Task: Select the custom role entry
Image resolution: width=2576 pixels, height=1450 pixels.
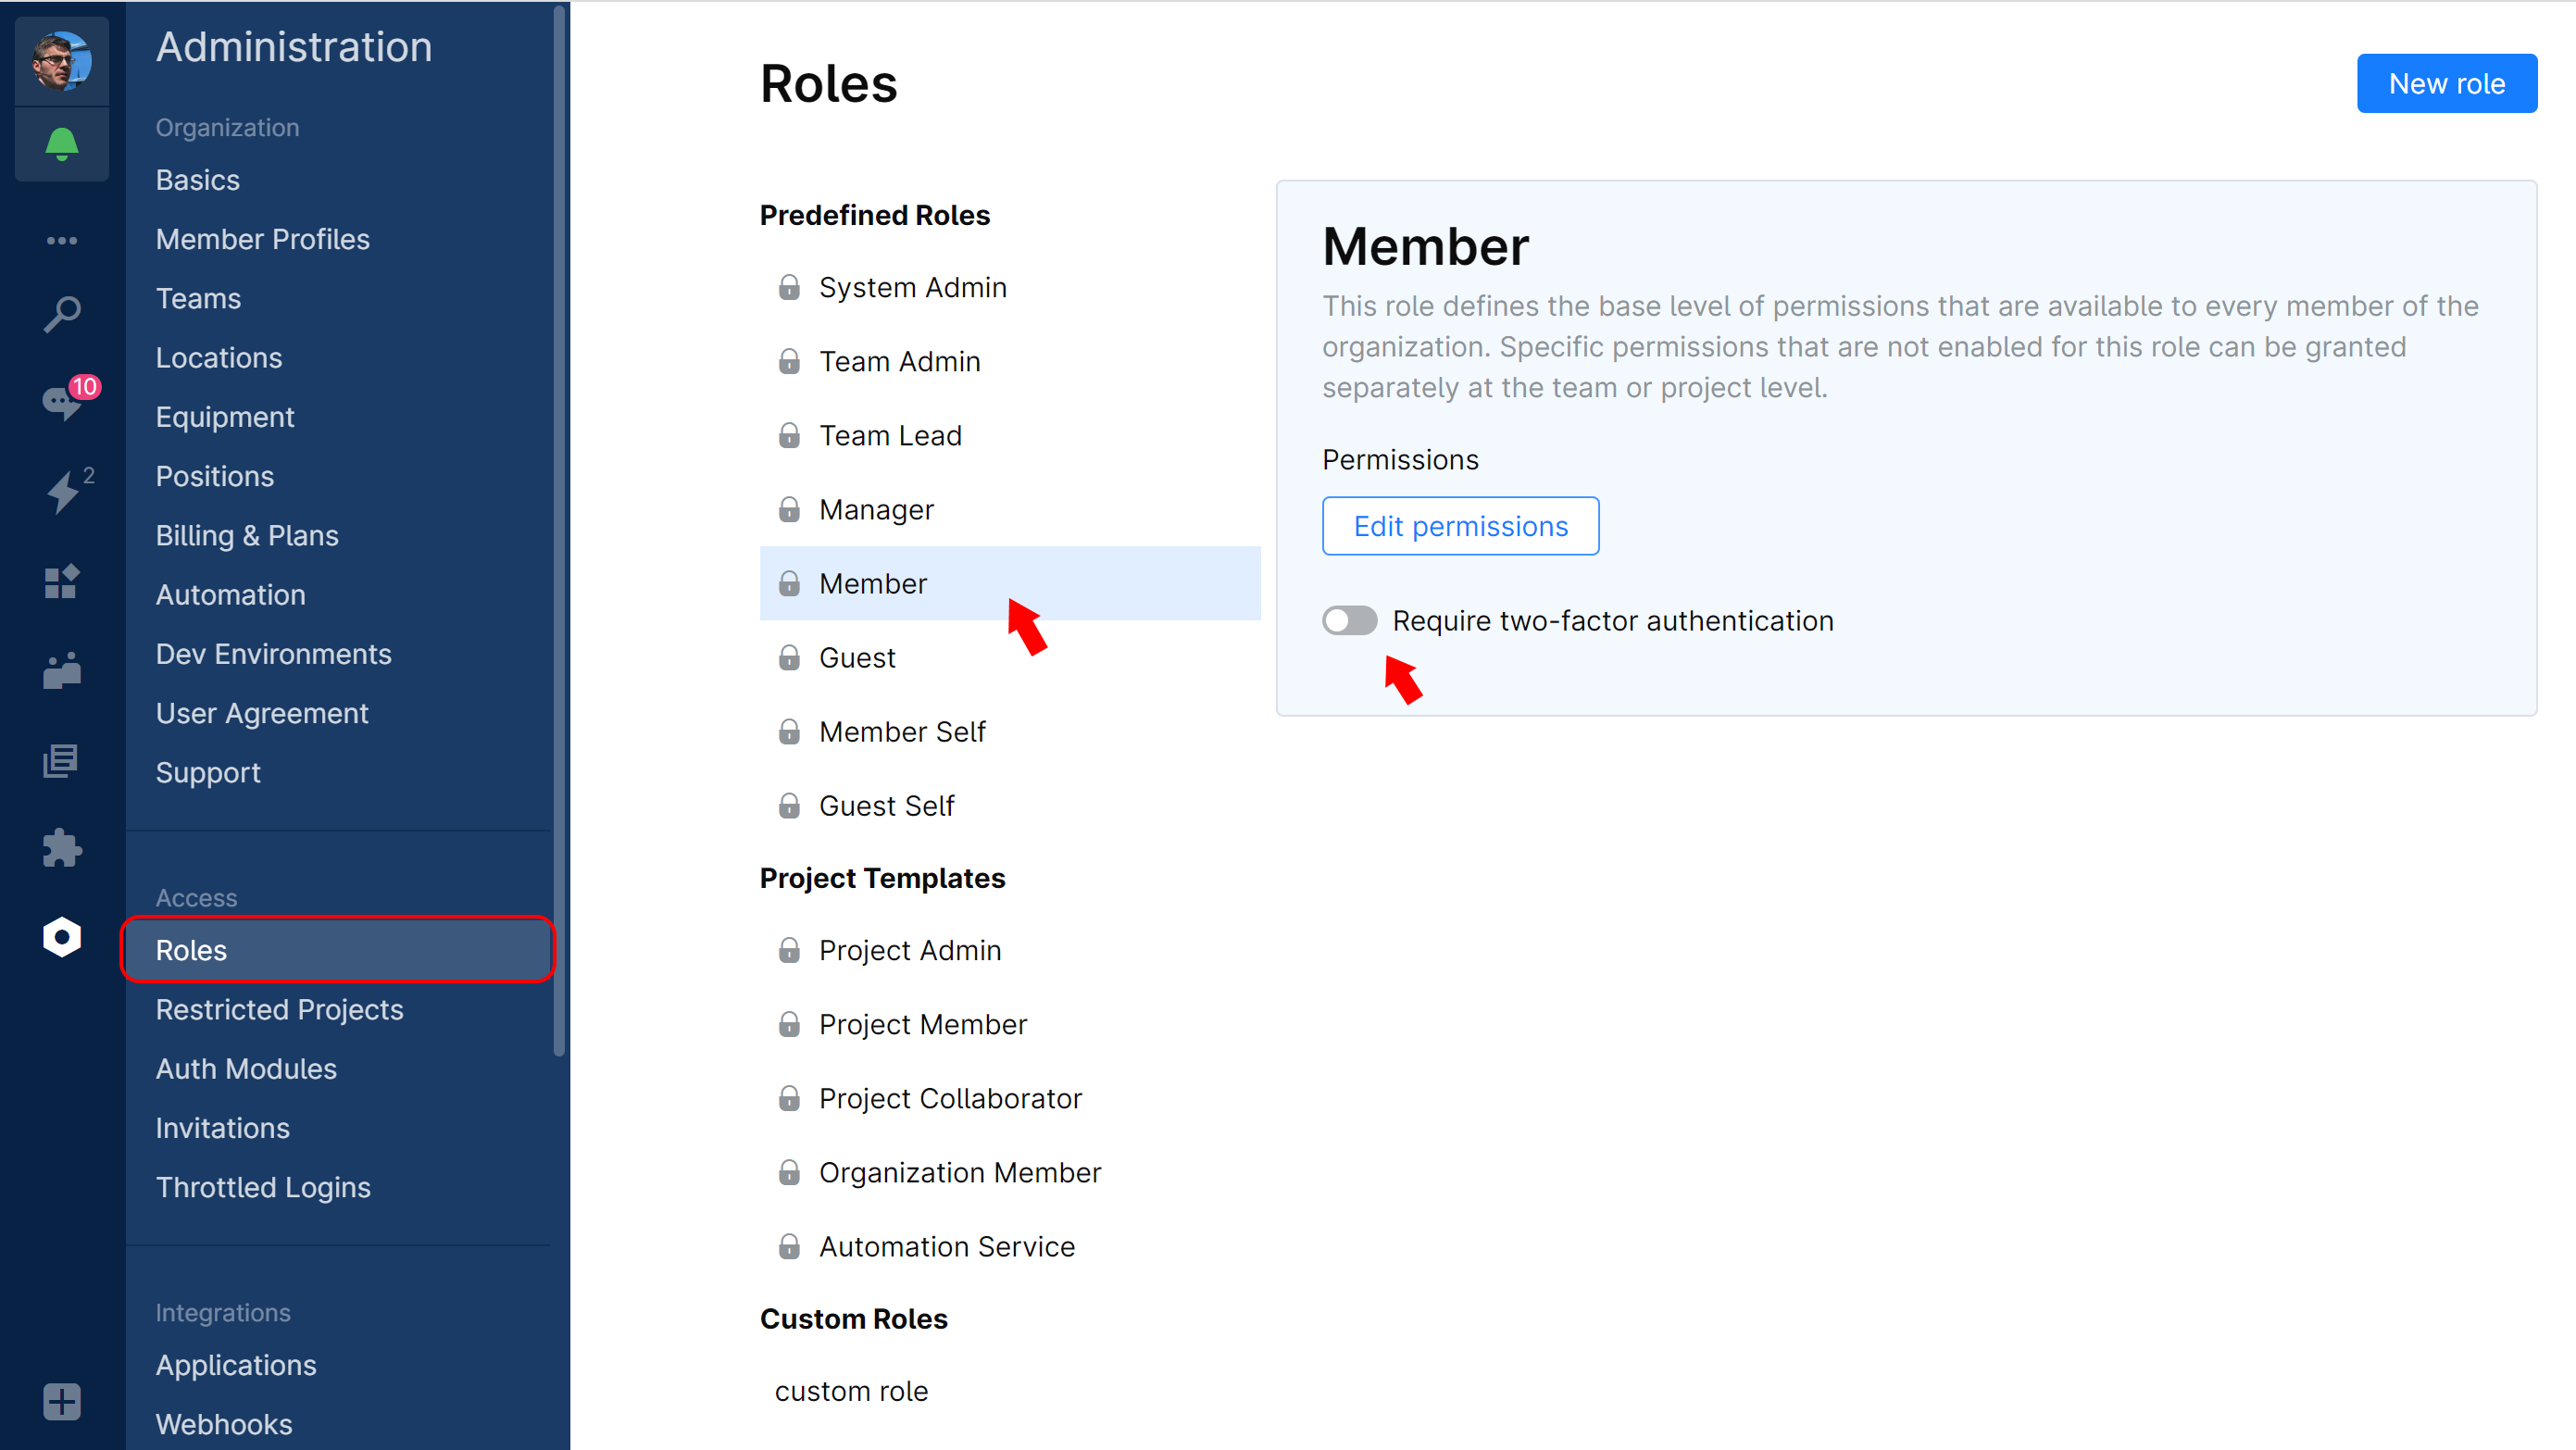Action: [851, 1391]
